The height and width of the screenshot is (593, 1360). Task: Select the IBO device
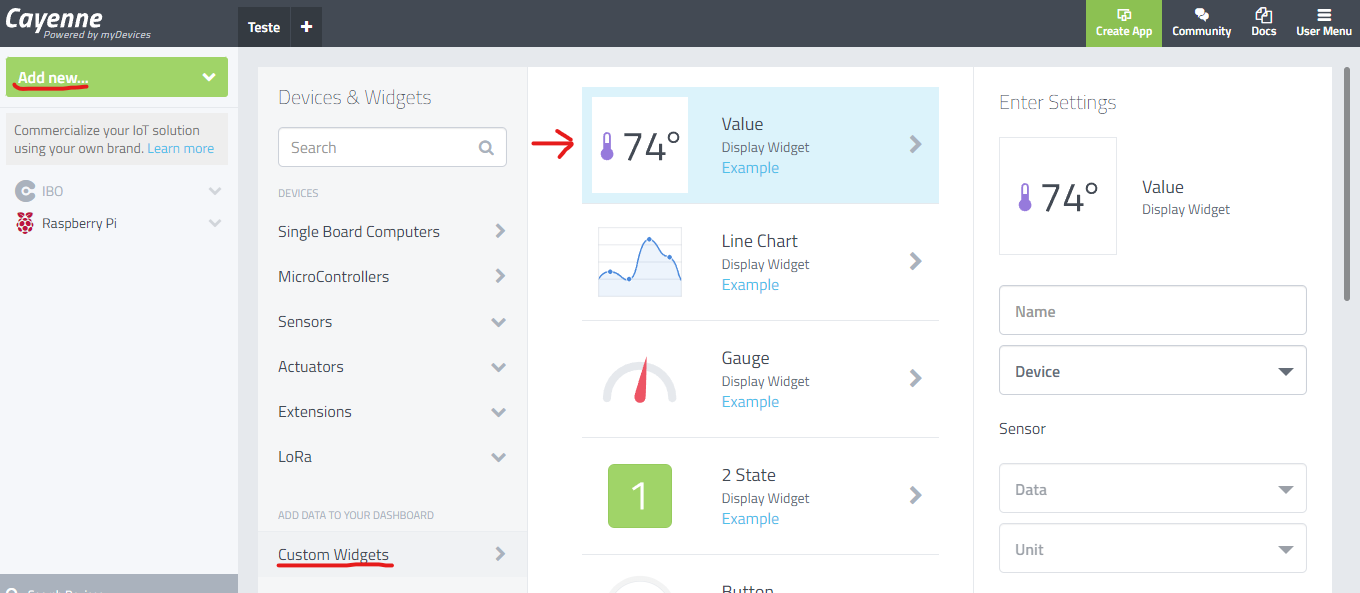pos(53,191)
